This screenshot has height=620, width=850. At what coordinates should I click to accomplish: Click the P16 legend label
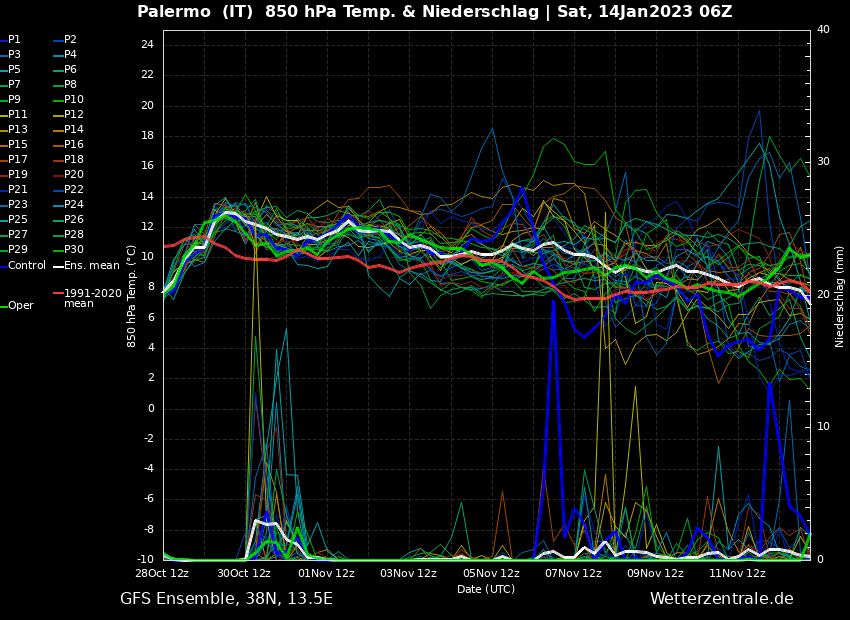[74, 145]
